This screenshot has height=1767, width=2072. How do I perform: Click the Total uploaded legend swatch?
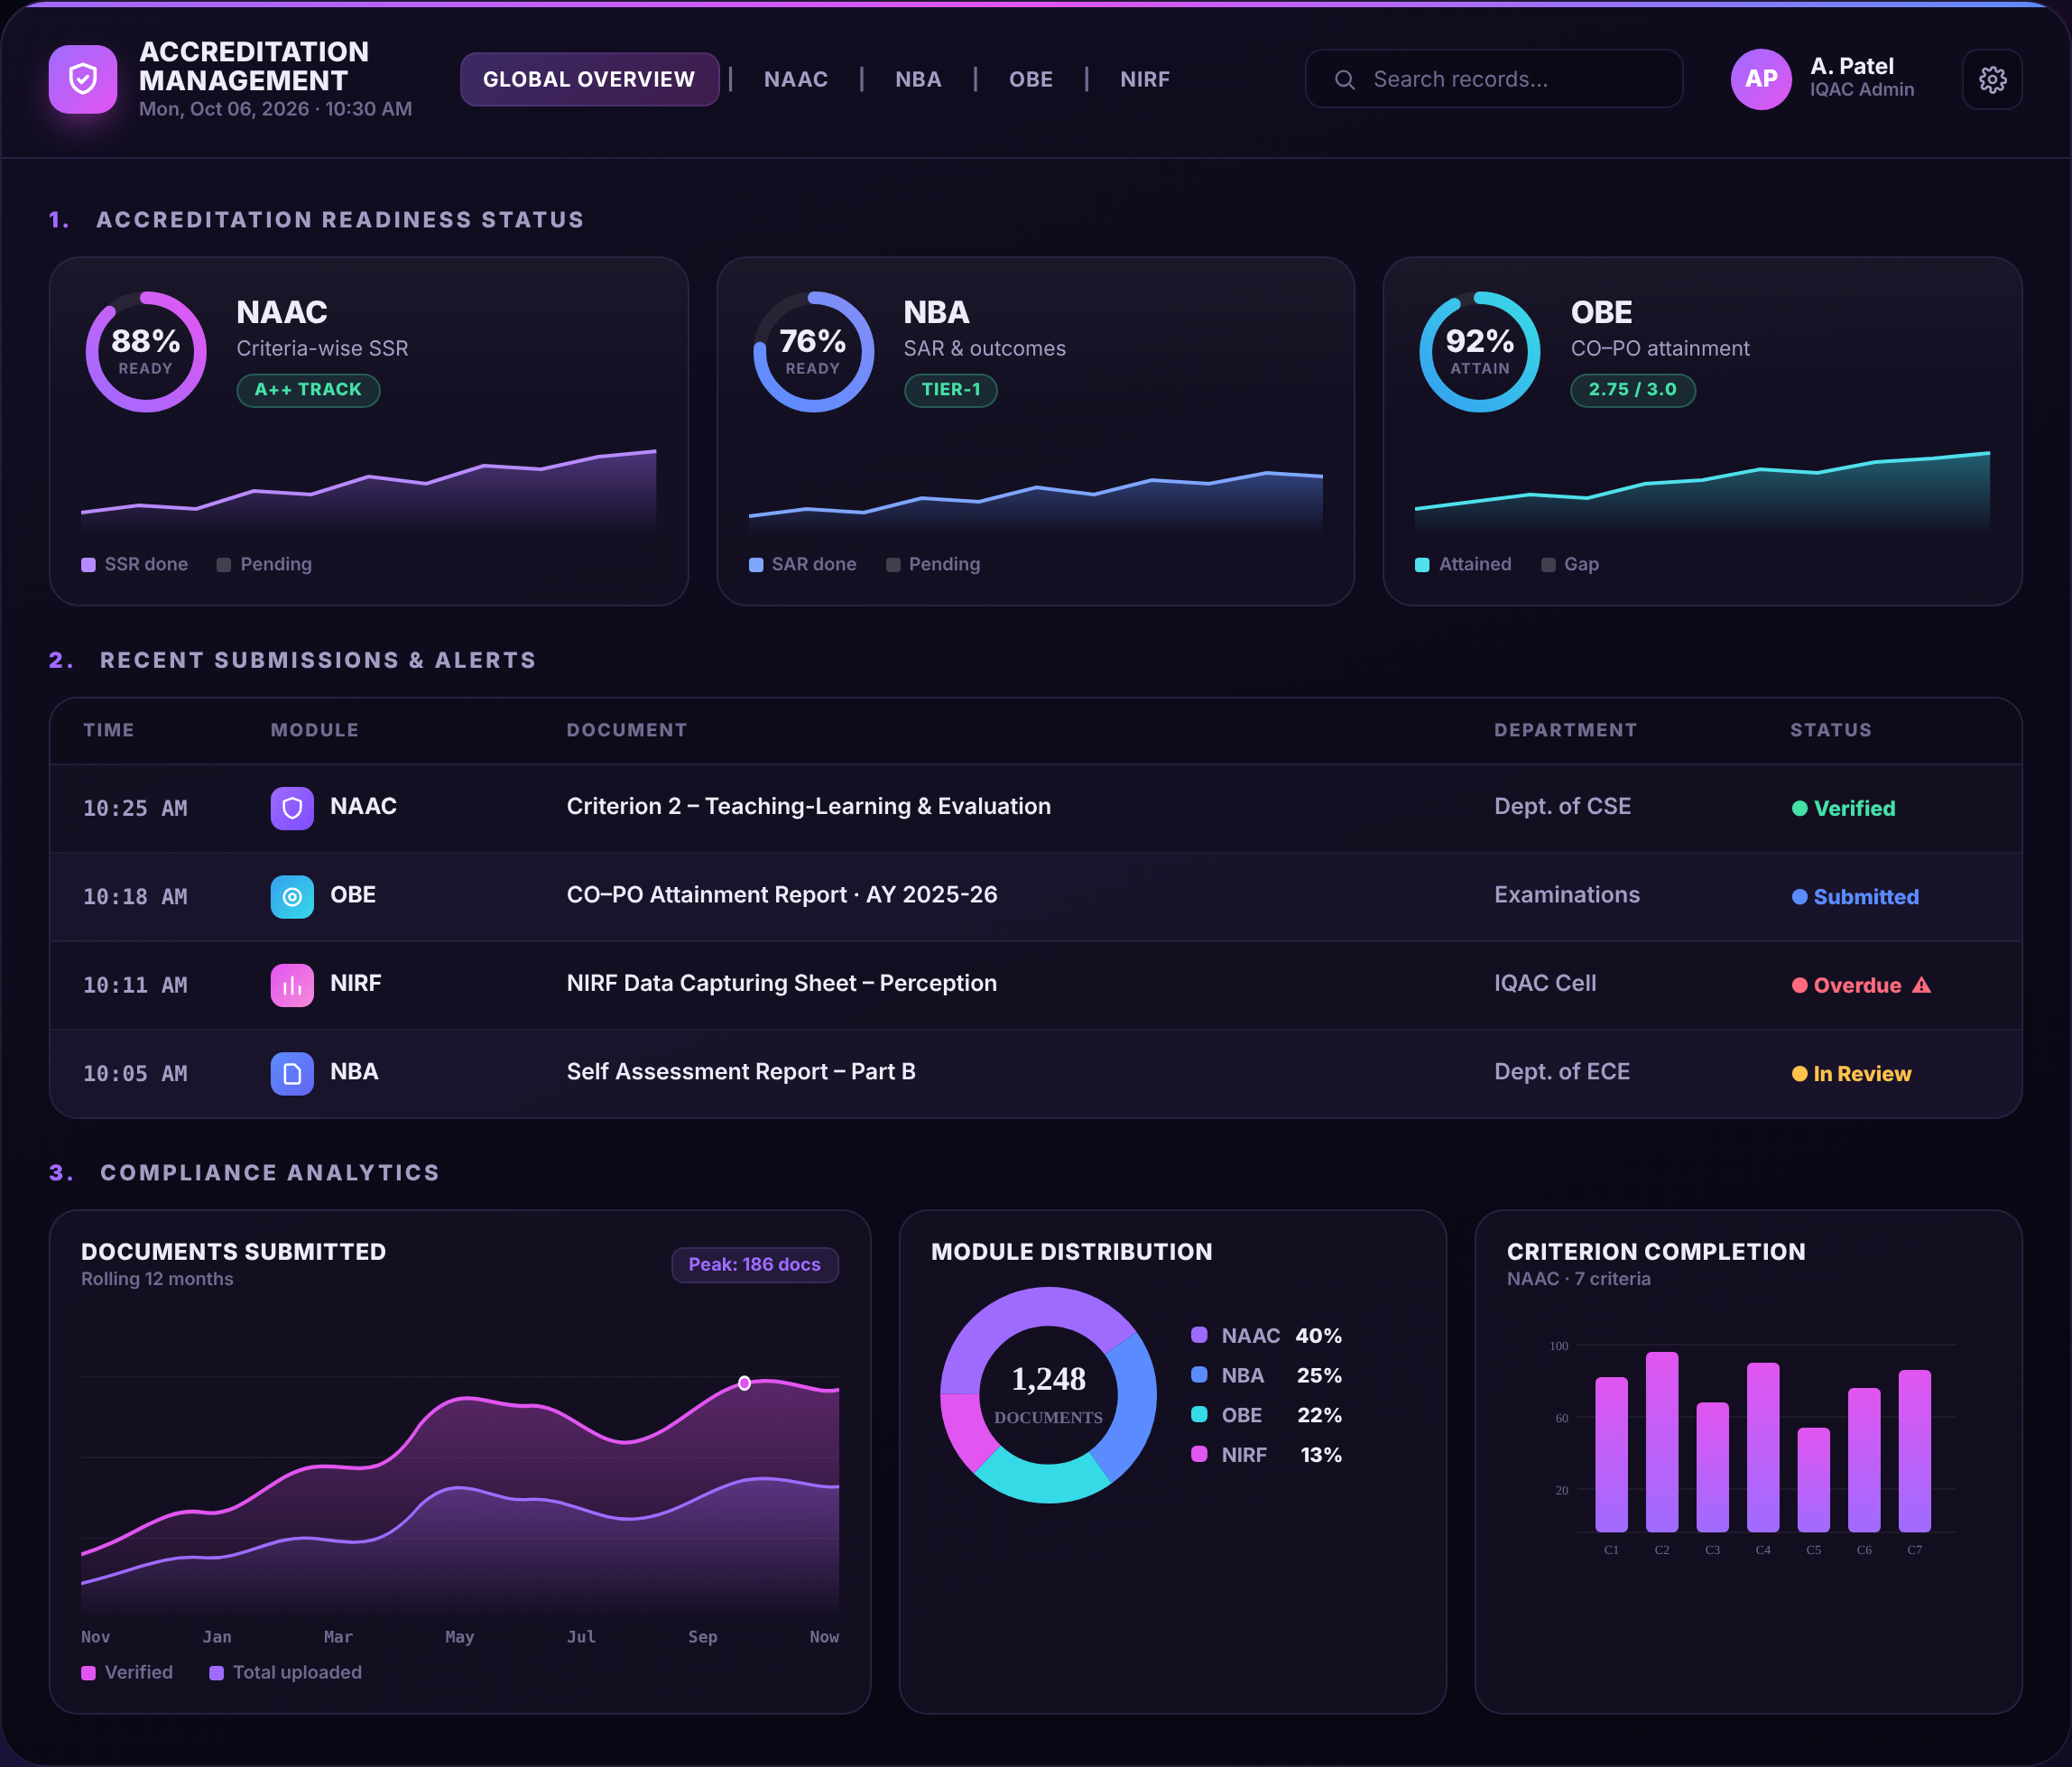pos(216,1673)
